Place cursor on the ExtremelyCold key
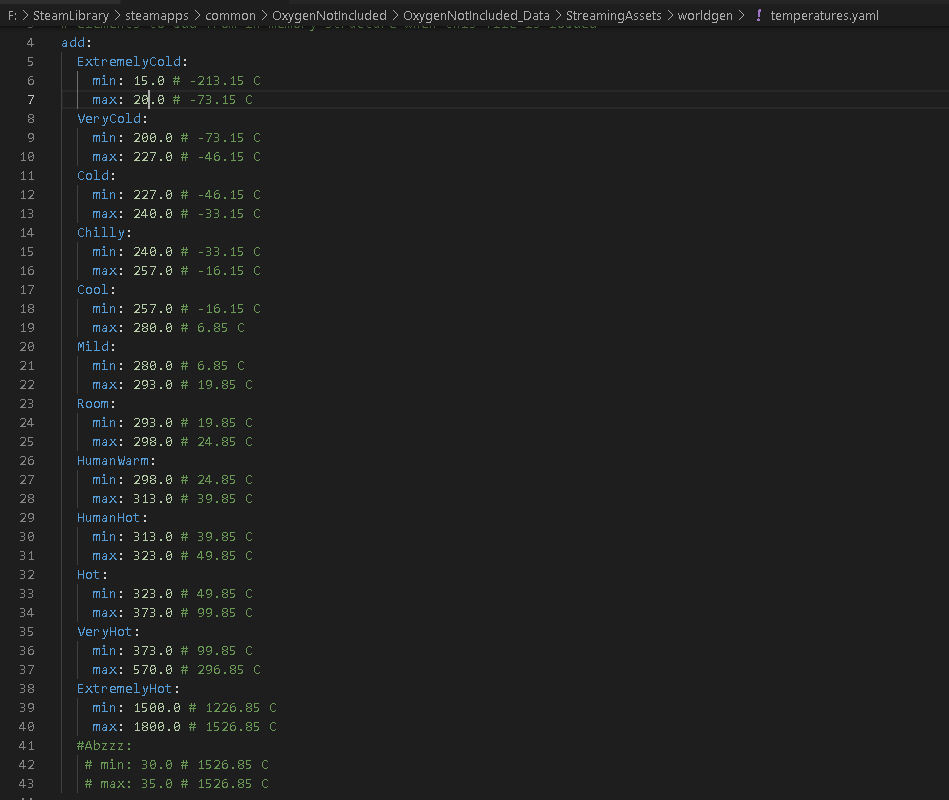Image resolution: width=949 pixels, height=800 pixels. click(x=129, y=62)
